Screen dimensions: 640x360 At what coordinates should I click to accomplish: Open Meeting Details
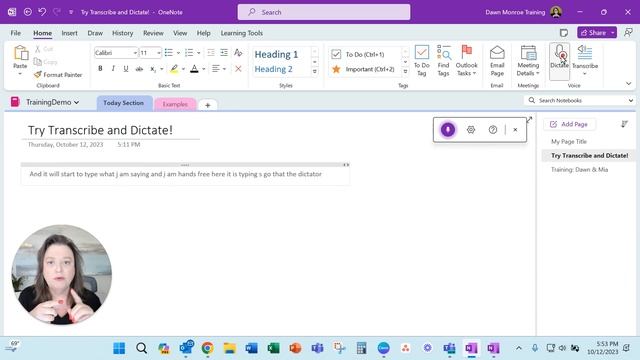point(528,60)
